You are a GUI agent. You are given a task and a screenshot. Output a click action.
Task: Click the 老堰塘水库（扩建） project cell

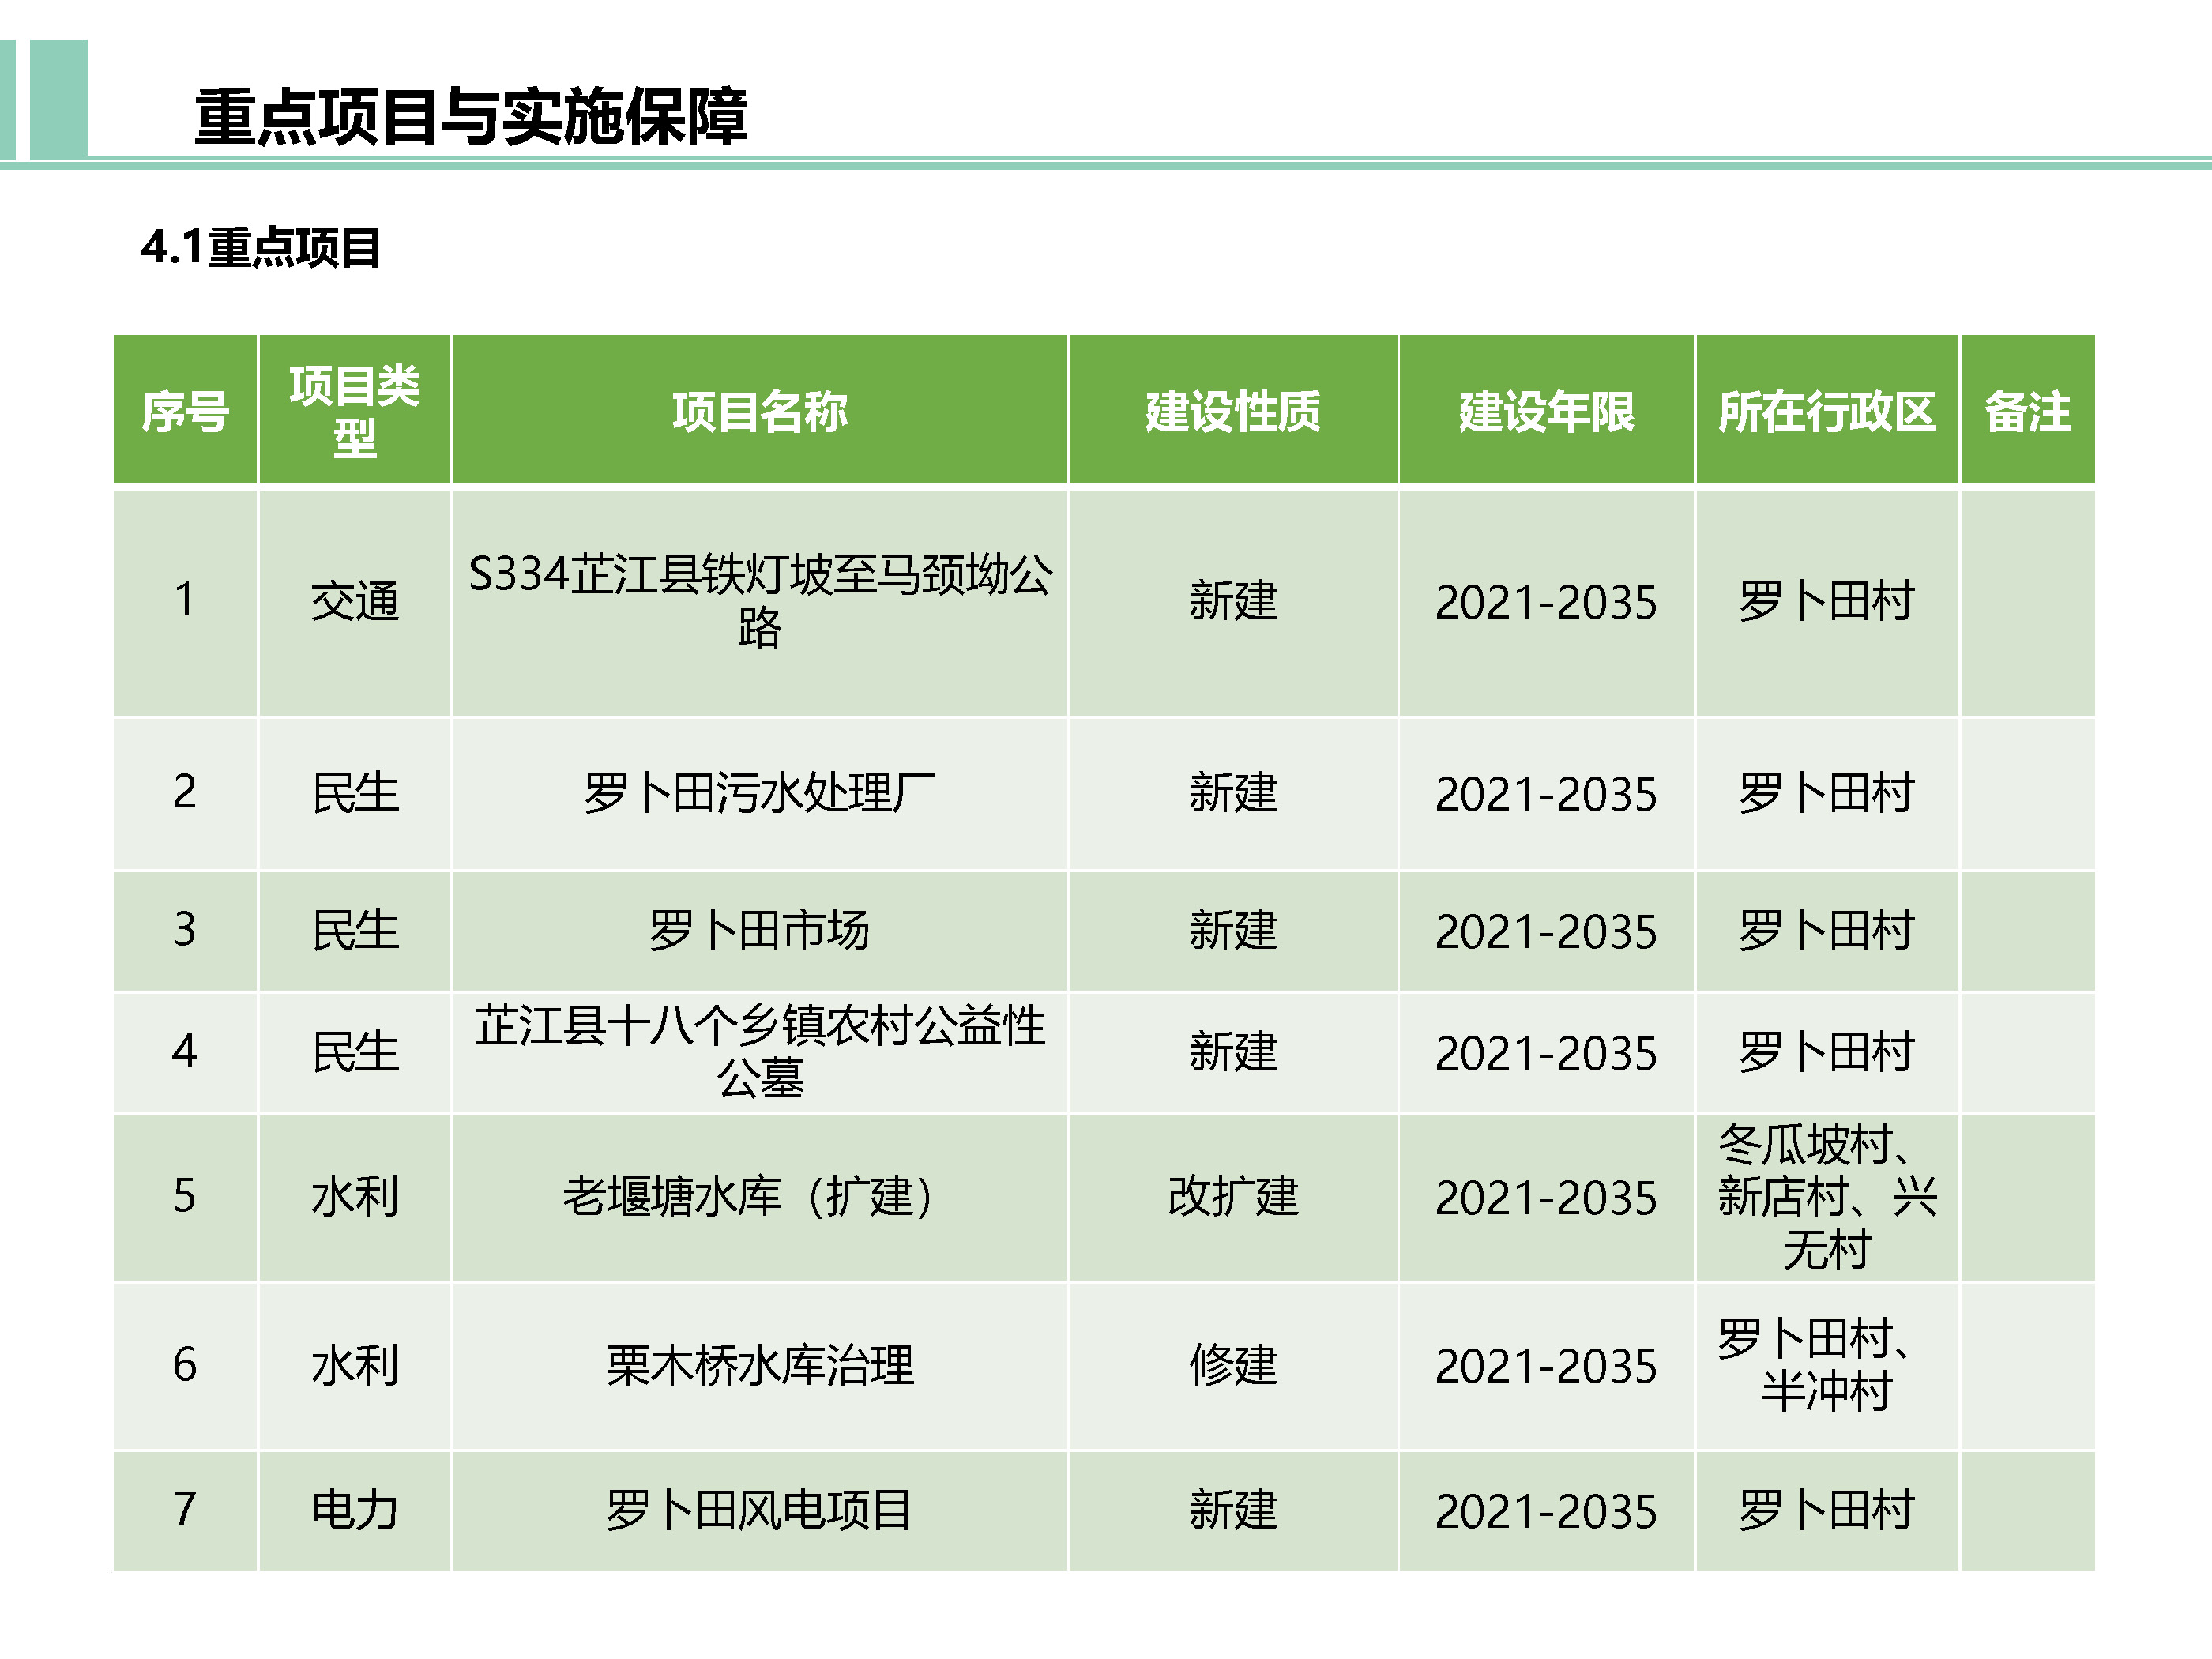[x=760, y=1197]
